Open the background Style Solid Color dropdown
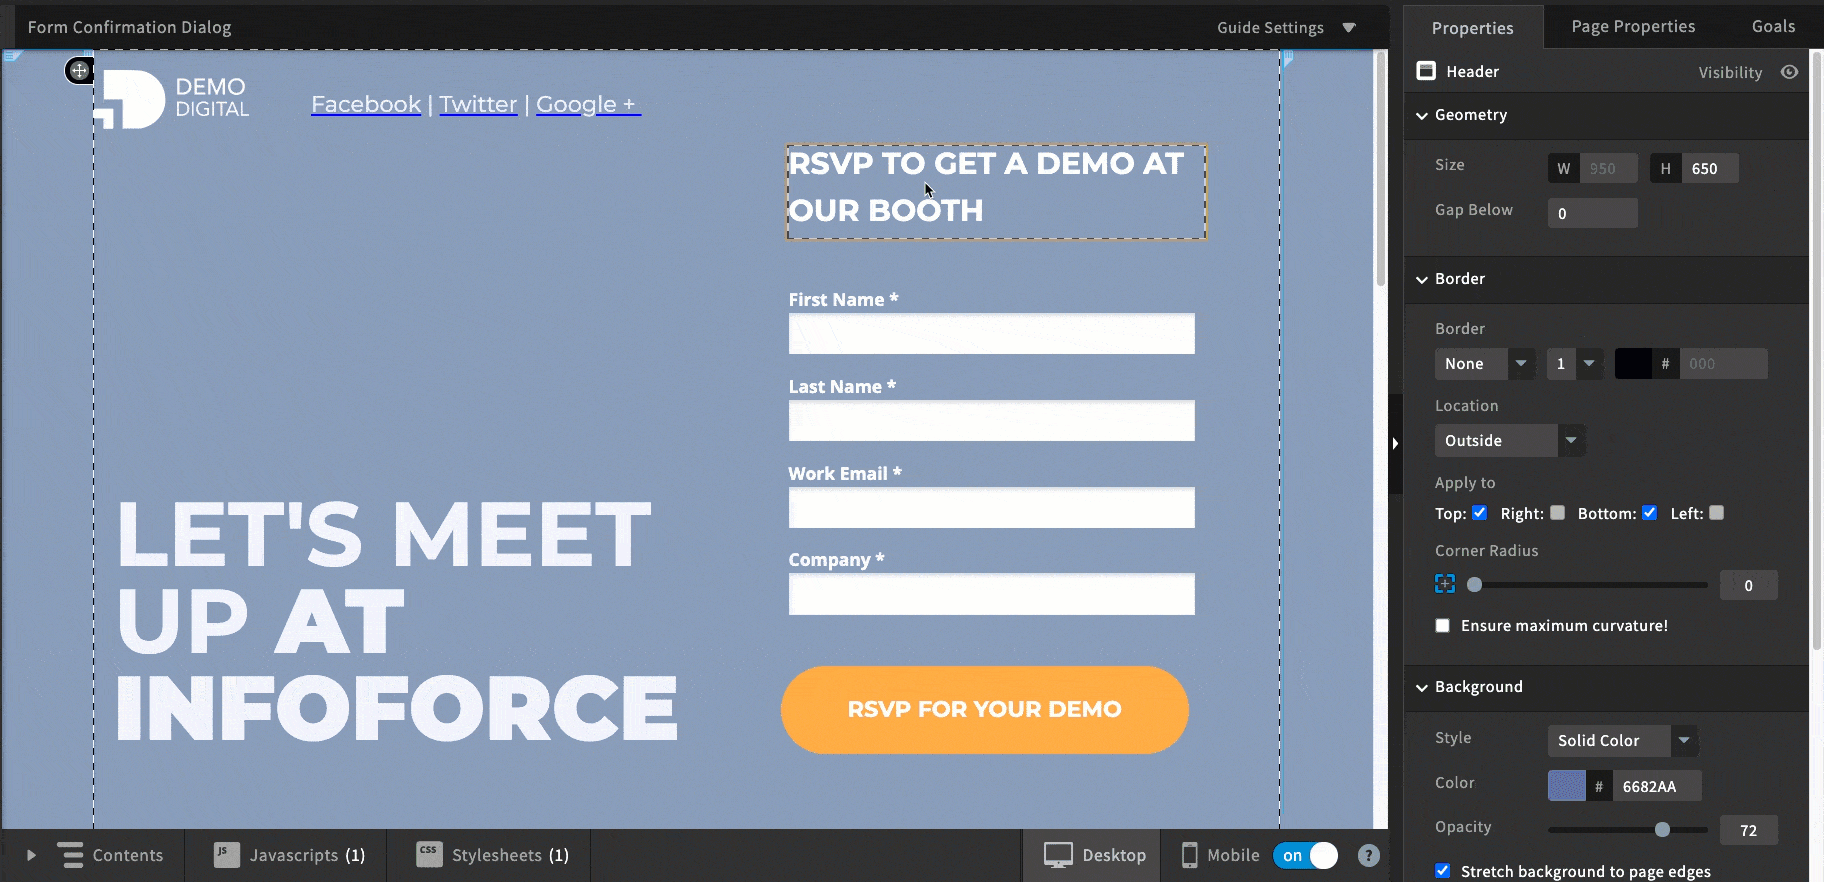This screenshot has width=1824, height=882. (x=1623, y=741)
